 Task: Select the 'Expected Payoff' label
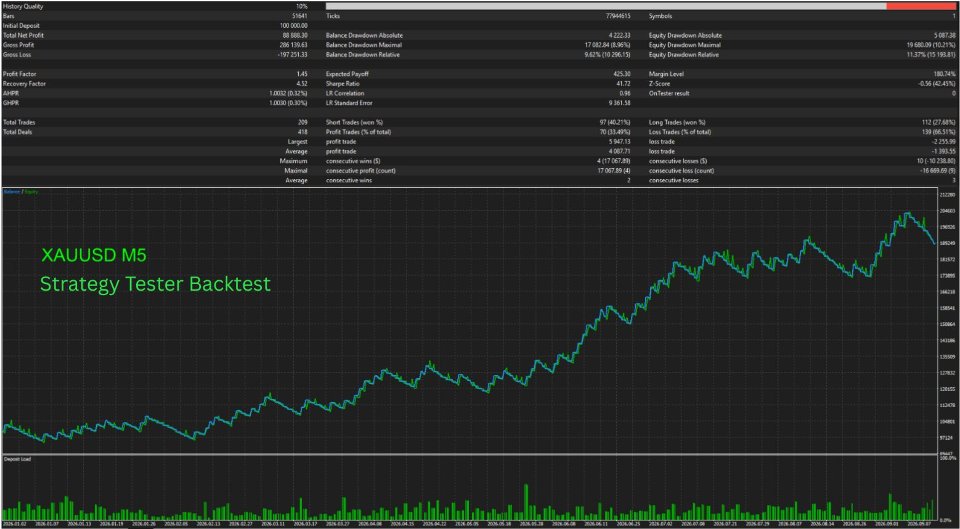tap(346, 74)
